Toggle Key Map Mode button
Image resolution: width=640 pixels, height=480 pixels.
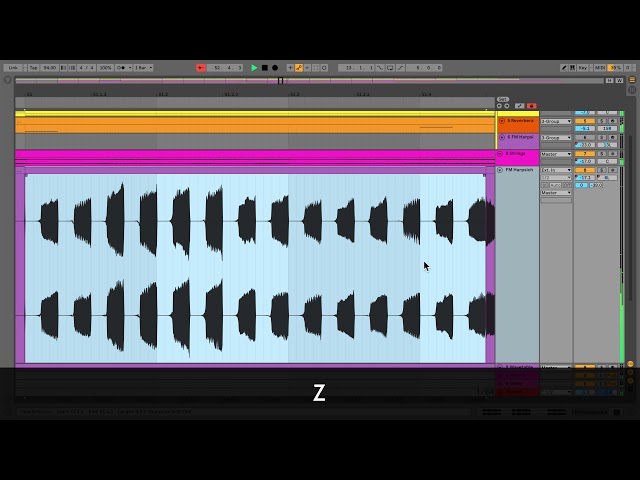(583, 68)
